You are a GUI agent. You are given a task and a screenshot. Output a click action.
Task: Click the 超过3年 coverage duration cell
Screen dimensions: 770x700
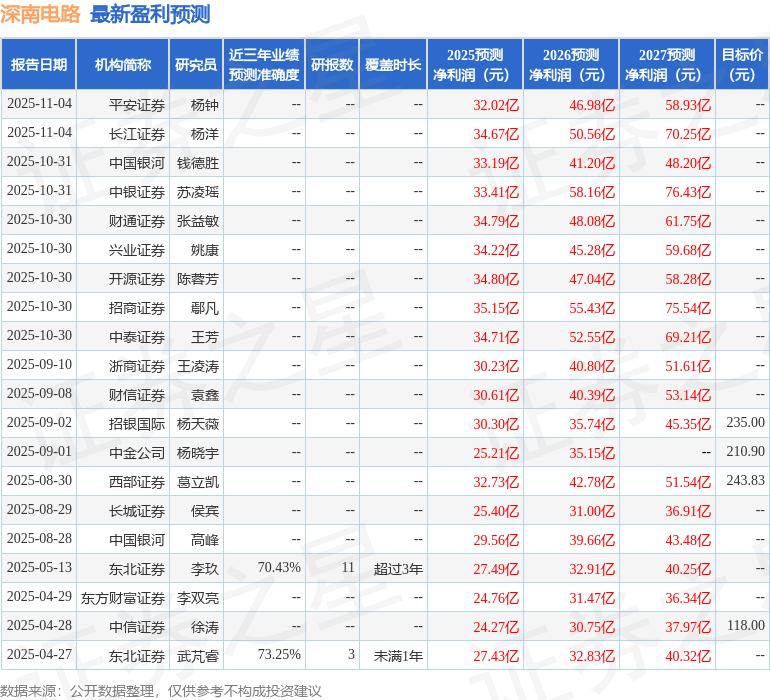point(398,568)
